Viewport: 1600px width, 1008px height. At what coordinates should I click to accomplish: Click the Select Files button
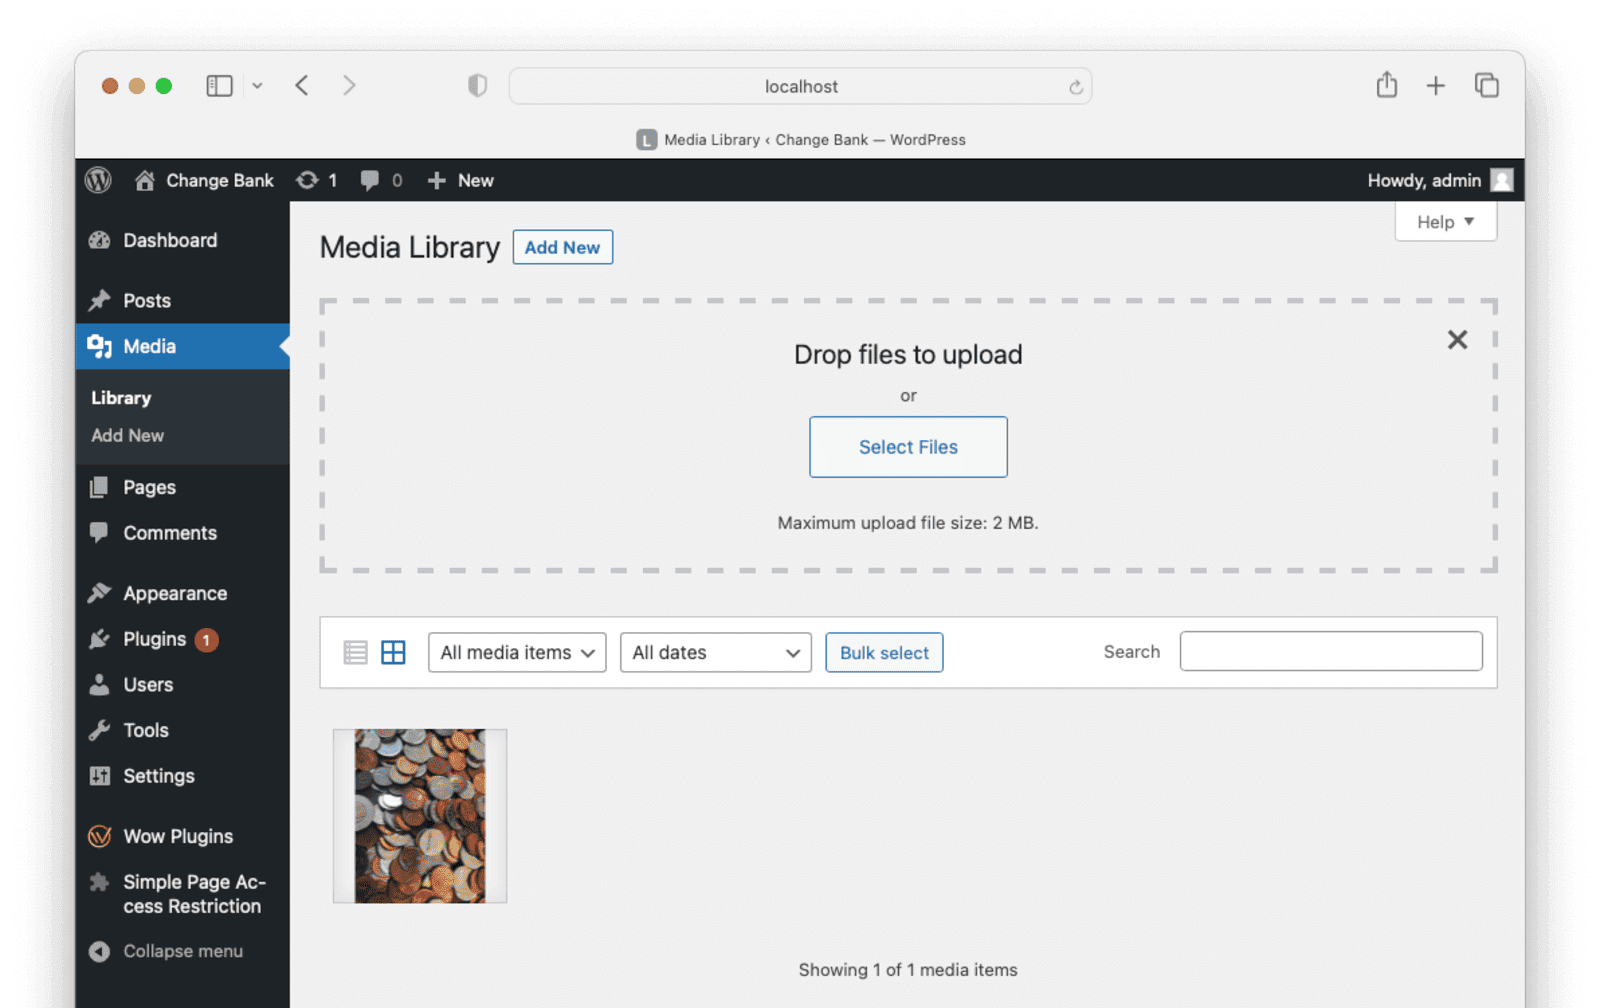tap(908, 447)
